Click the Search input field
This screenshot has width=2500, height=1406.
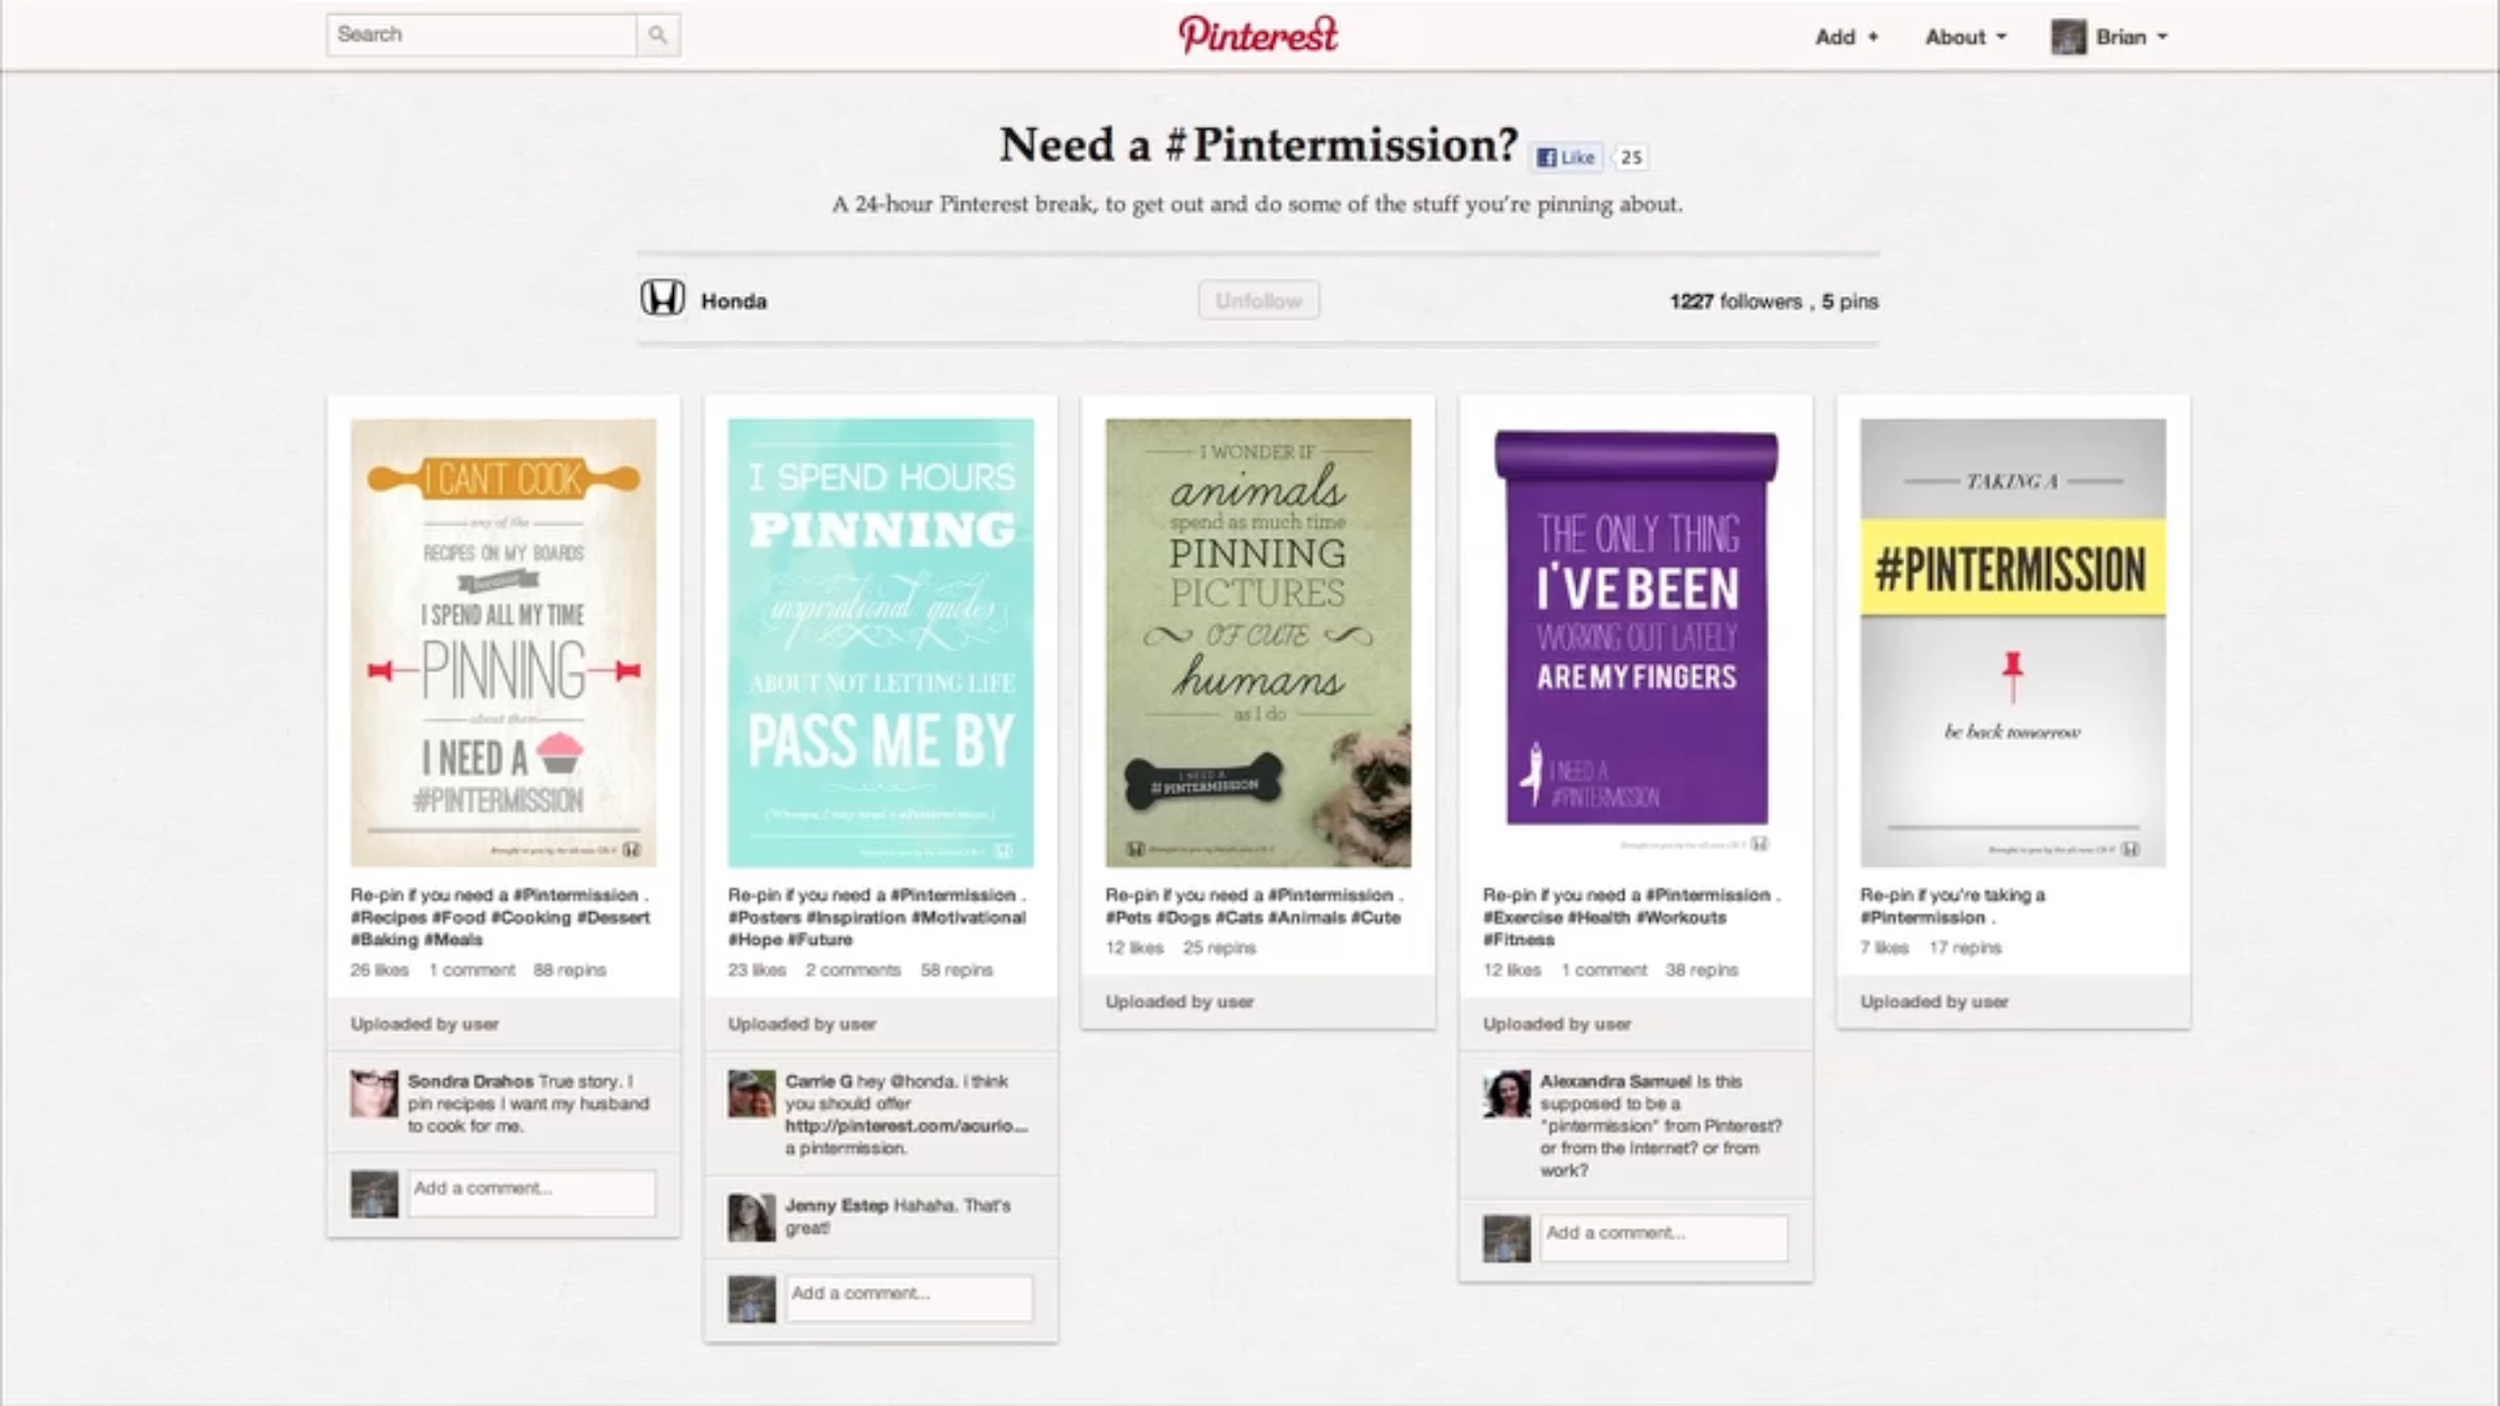pos(481,35)
